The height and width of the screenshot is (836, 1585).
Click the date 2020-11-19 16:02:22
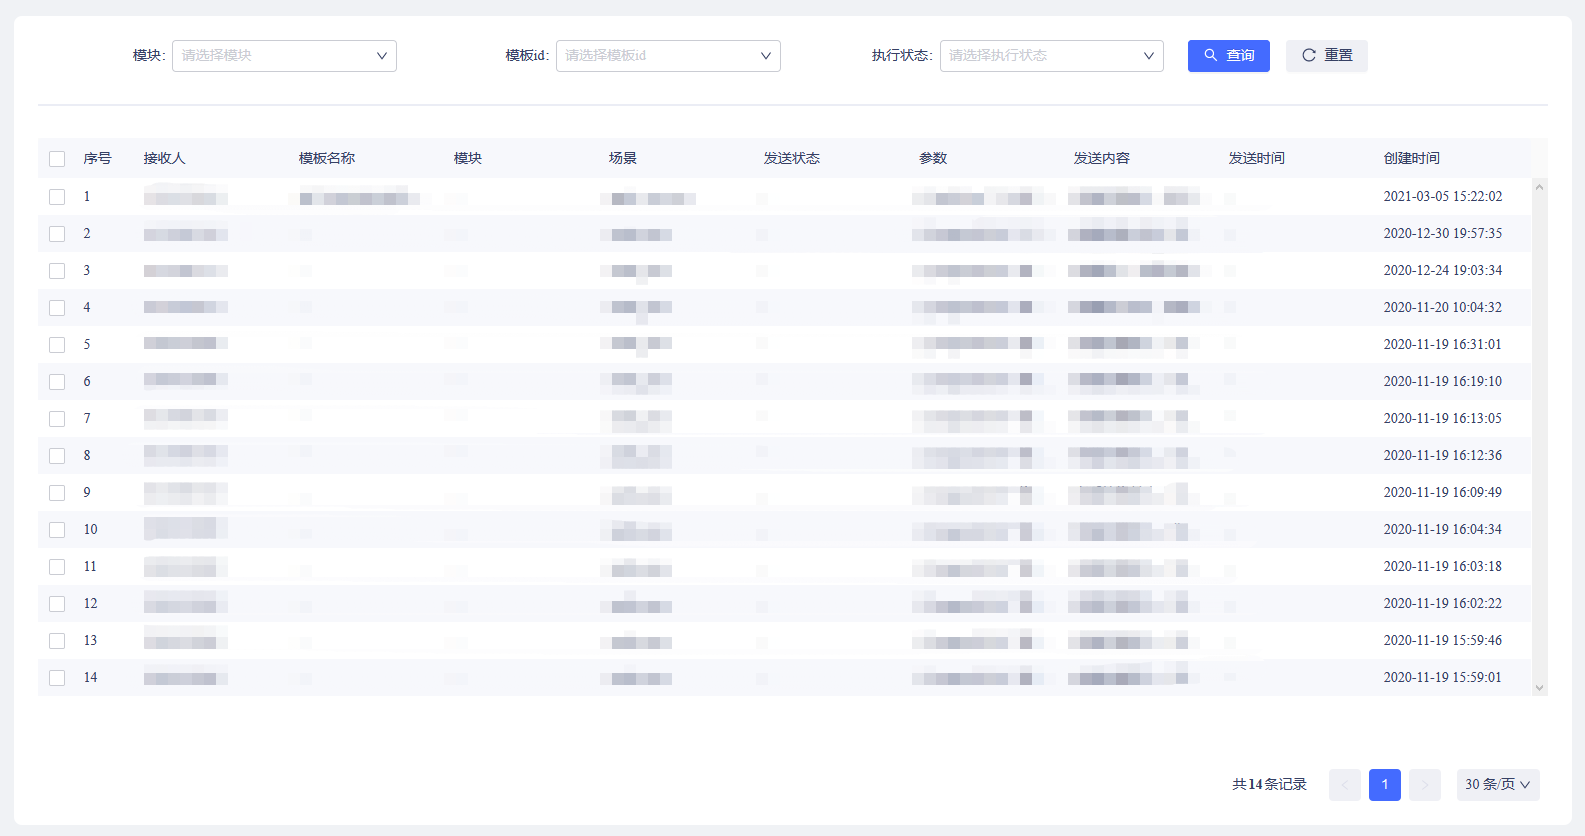1443,604
